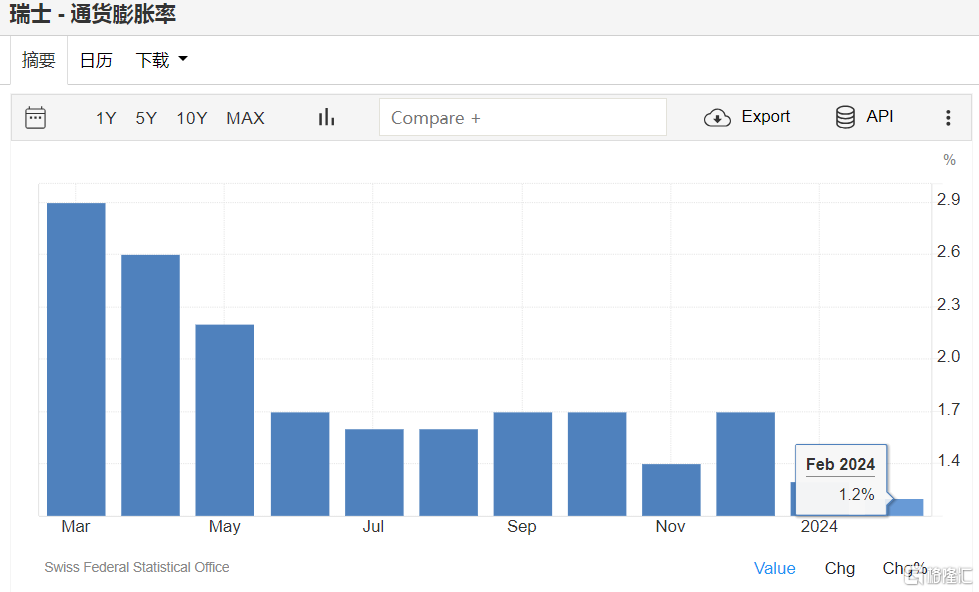Expand the 下载 dropdown menu

coord(161,60)
